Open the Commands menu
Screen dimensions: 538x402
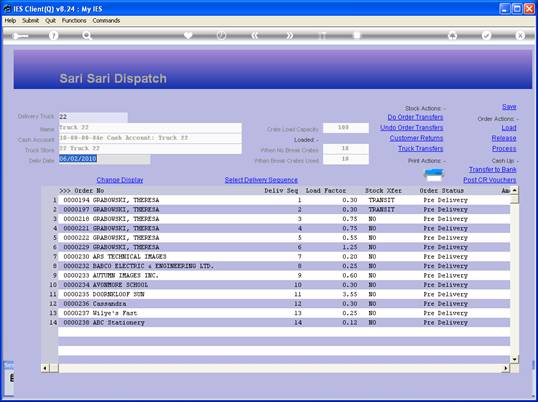tap(106, 21)
